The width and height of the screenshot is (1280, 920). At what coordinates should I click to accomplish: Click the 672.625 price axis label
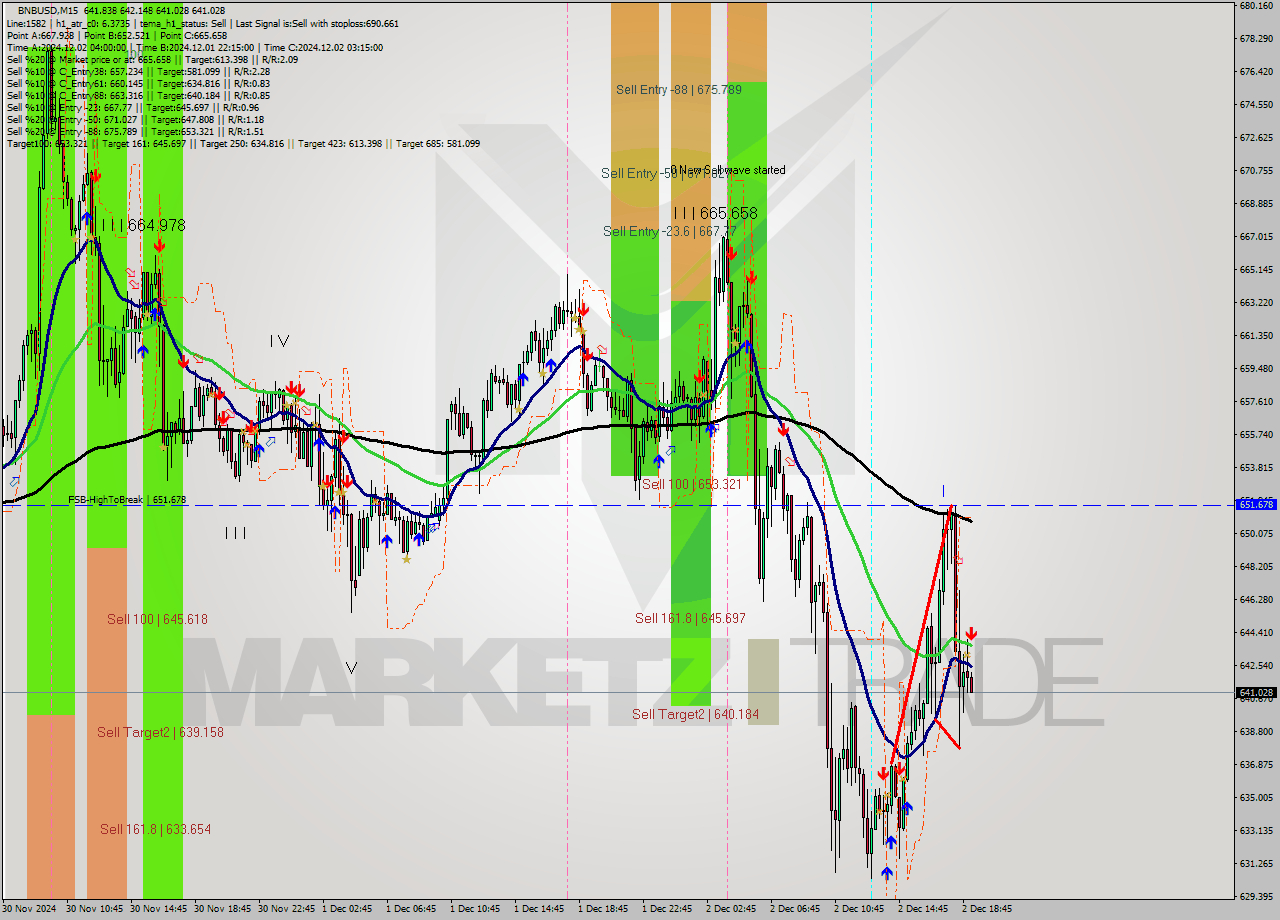[1256, 138]
